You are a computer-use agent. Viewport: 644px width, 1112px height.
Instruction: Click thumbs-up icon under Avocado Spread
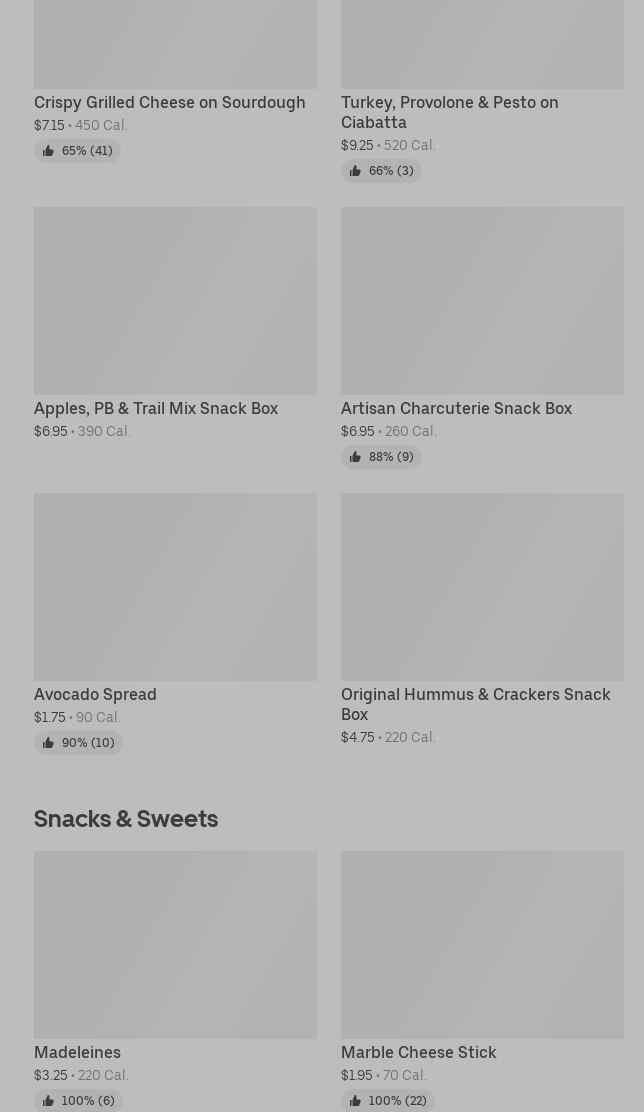48,743
